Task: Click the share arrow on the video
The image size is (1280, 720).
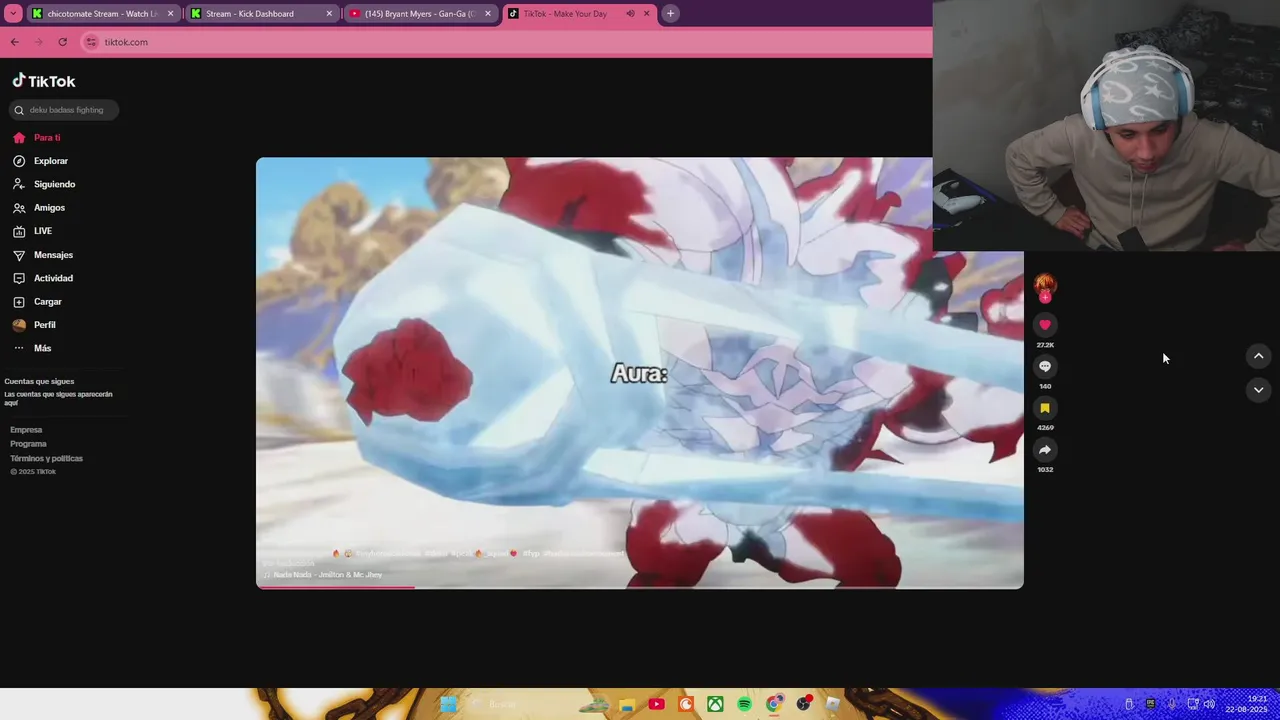Action: pos(1045,450)
